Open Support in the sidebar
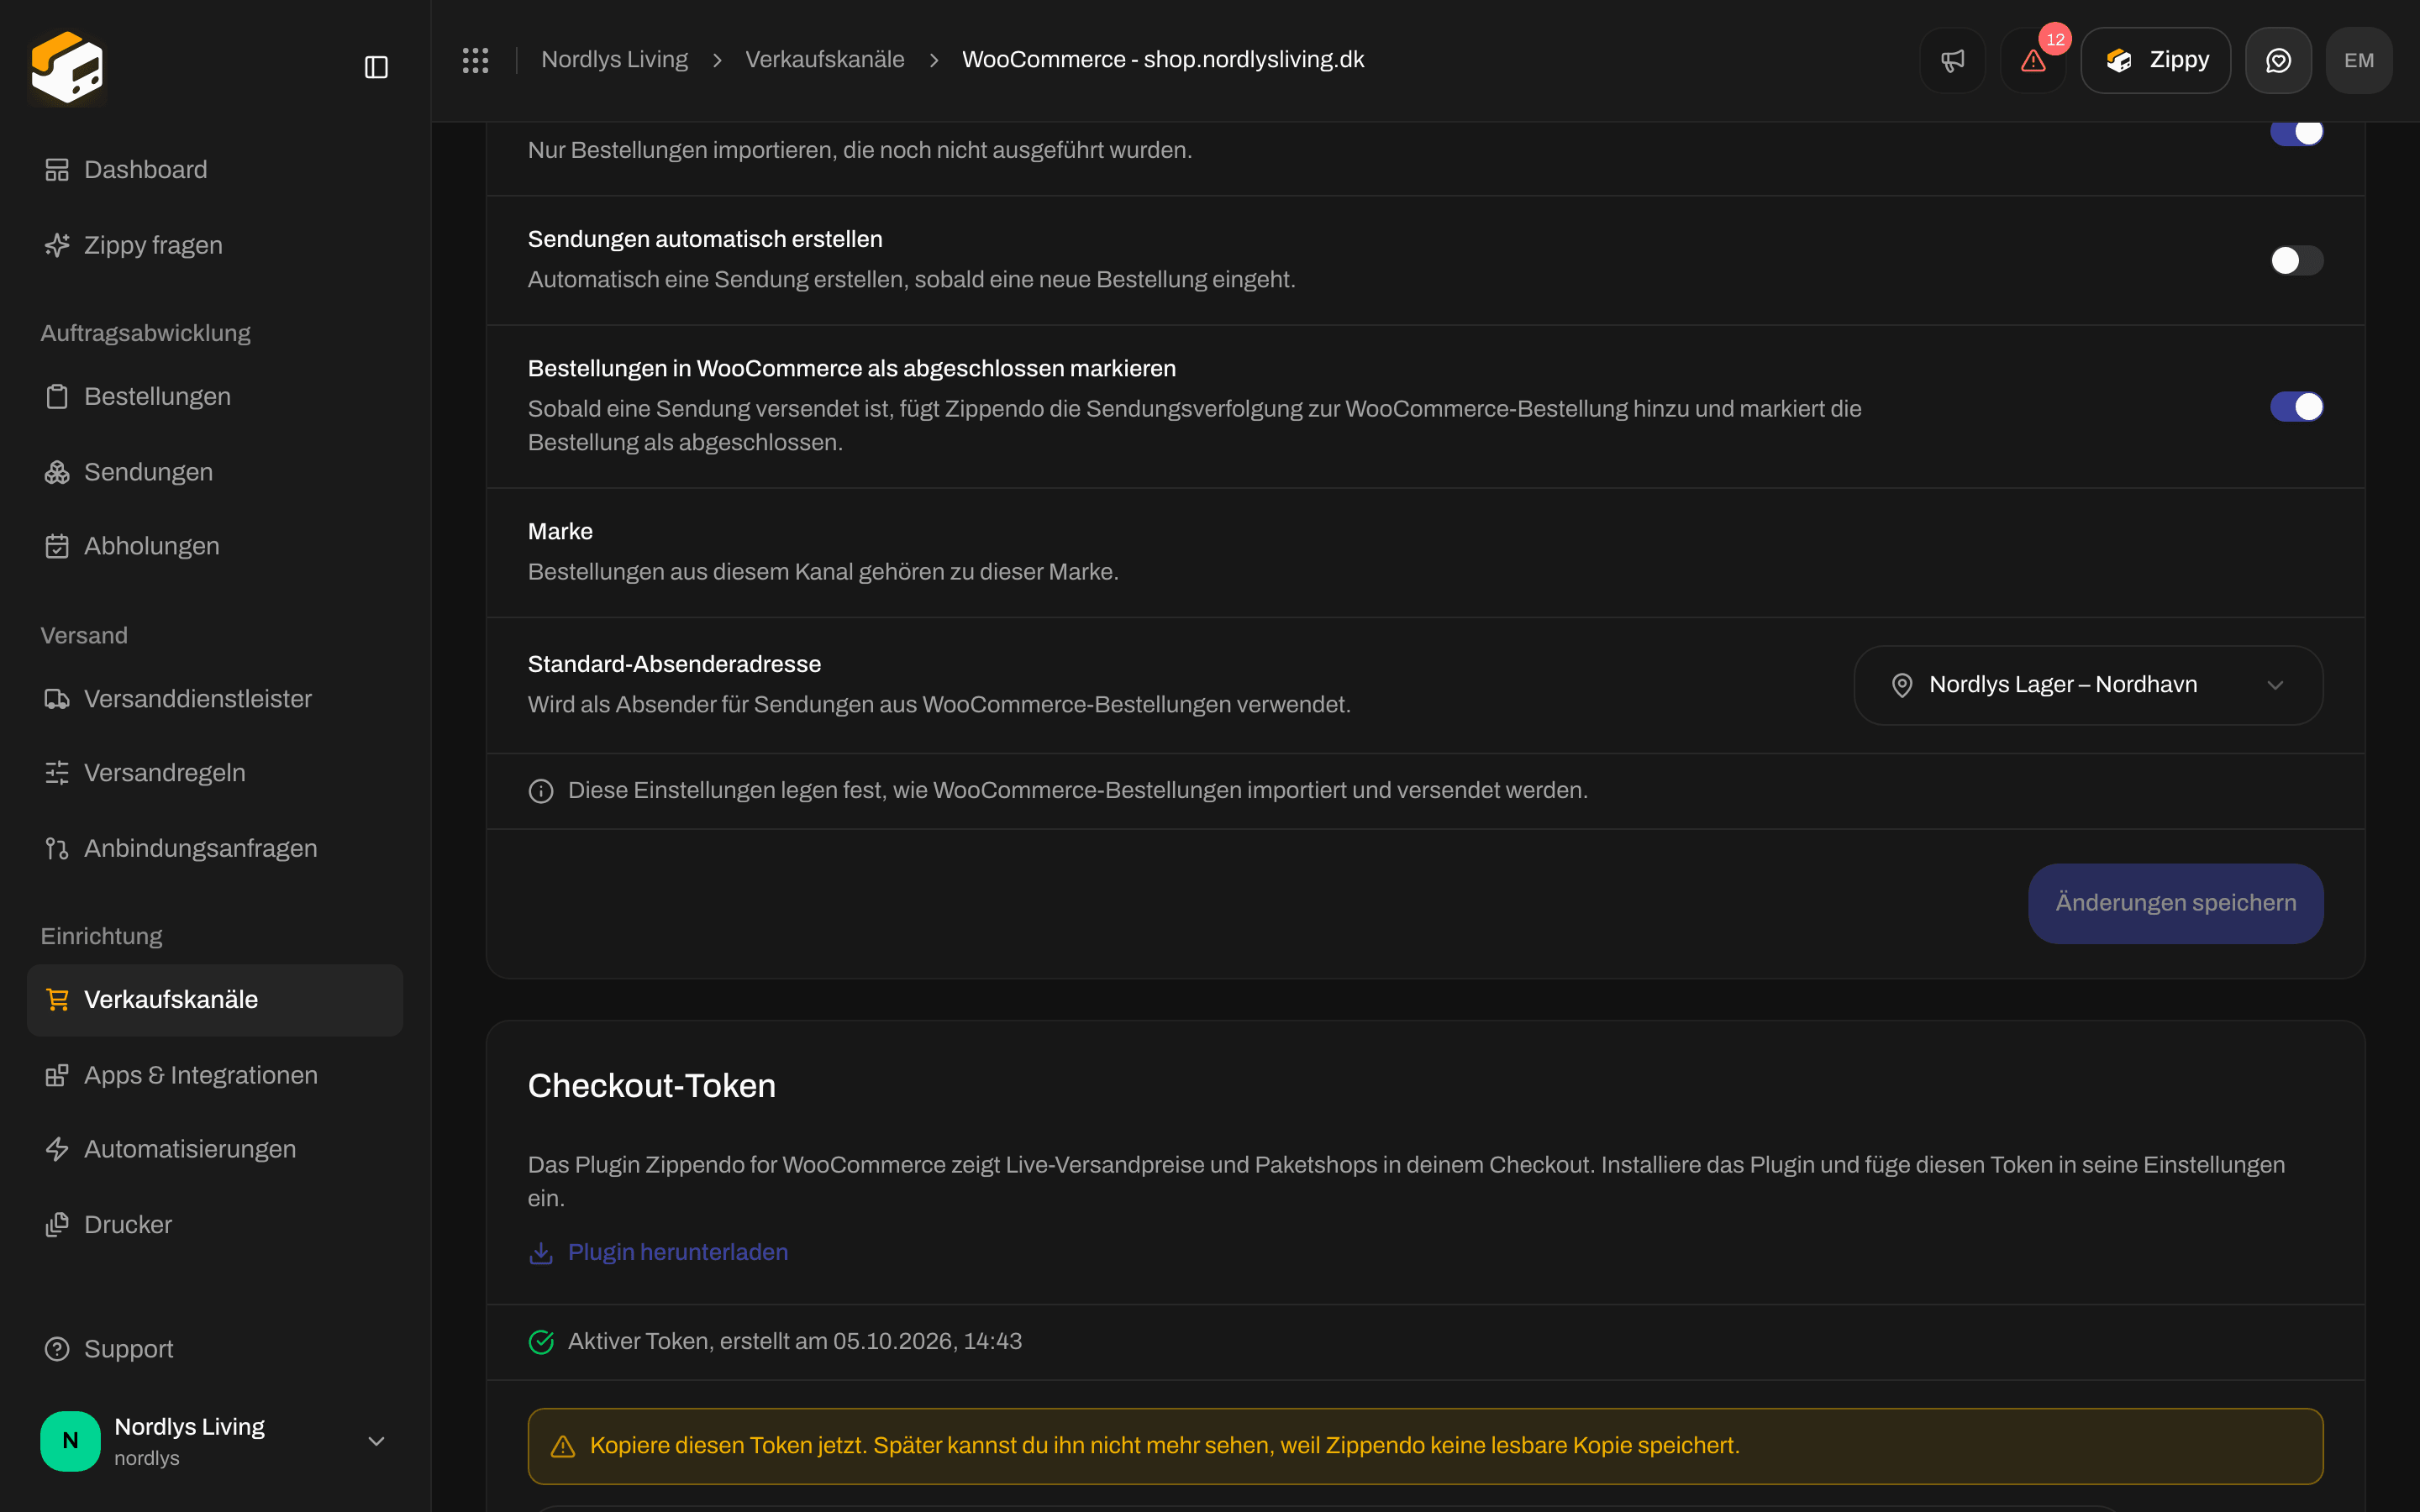 point(215,1349)
